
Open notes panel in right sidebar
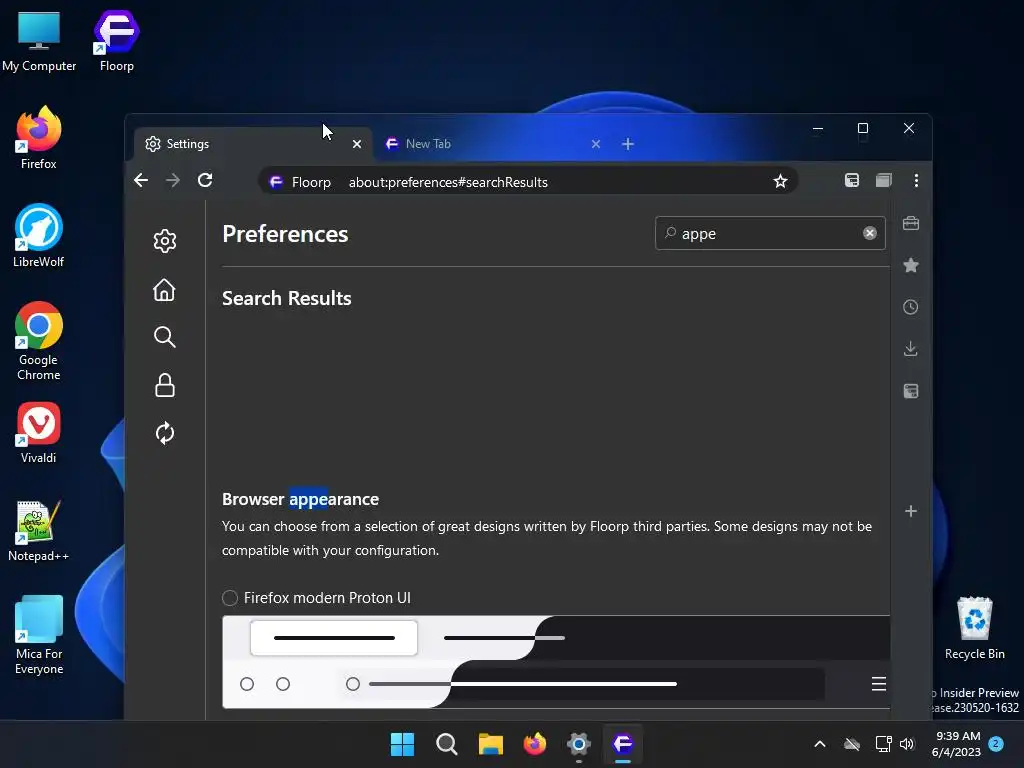911,391
